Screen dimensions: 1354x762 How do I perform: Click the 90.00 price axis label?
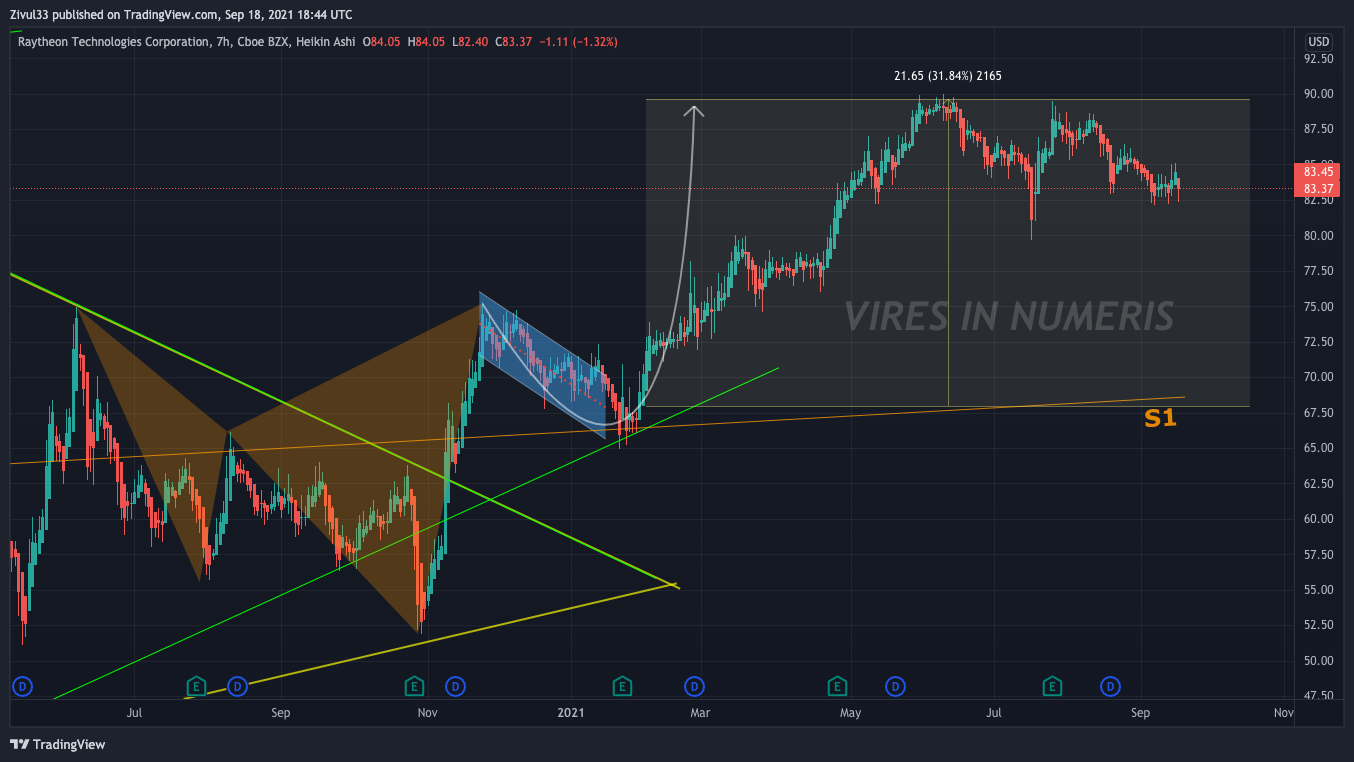[1320, 94]
